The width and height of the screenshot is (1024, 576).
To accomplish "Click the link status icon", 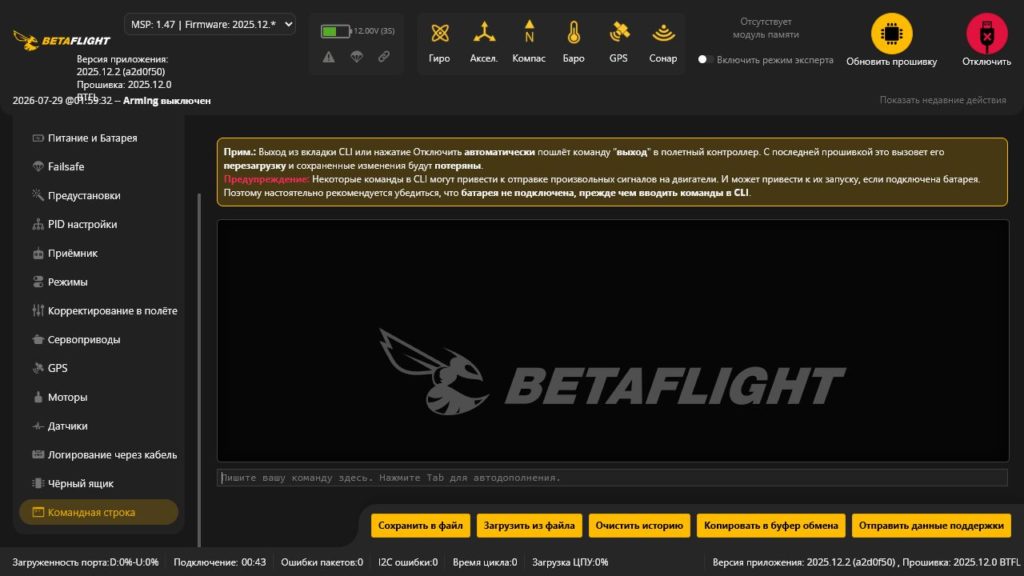I will (x=384, y=57).
